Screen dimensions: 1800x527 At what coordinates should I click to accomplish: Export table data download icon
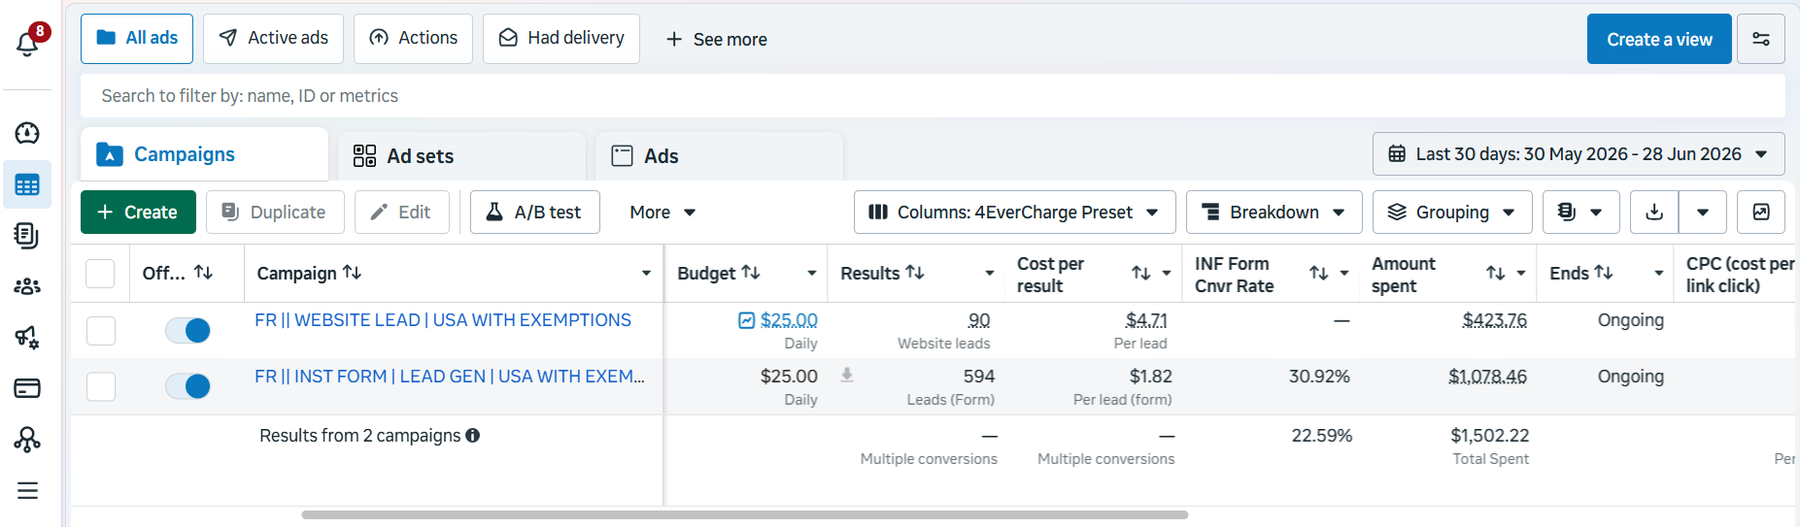[1654, 212]
